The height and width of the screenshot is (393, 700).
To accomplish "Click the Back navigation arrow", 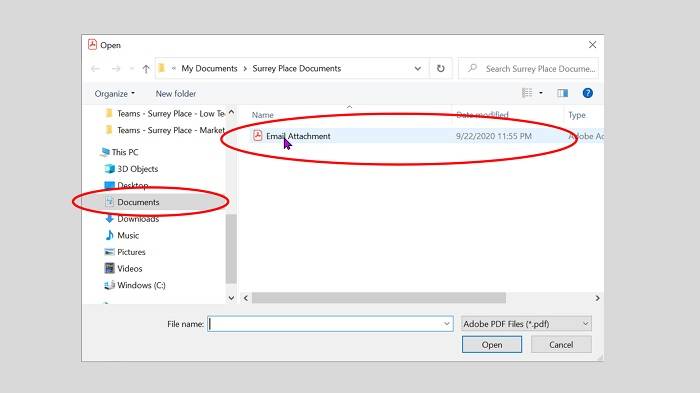I will point(95,69).
